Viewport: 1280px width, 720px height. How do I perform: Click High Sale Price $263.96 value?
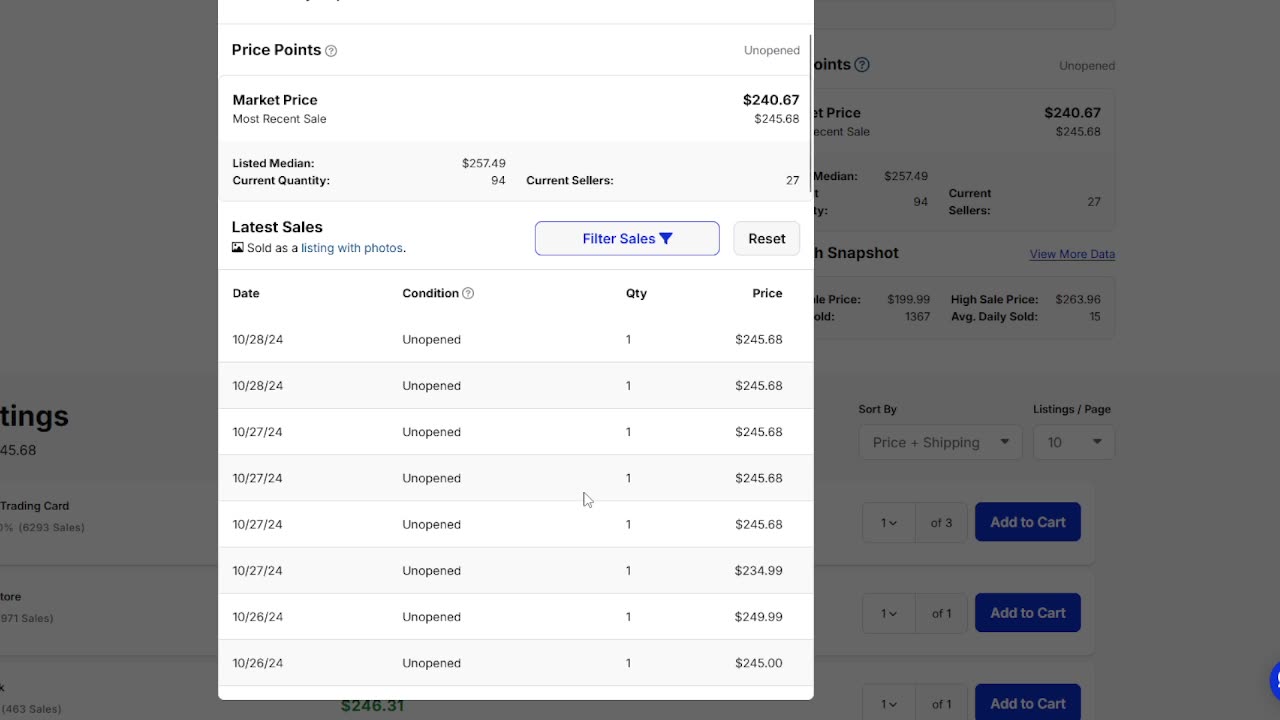1077,299
